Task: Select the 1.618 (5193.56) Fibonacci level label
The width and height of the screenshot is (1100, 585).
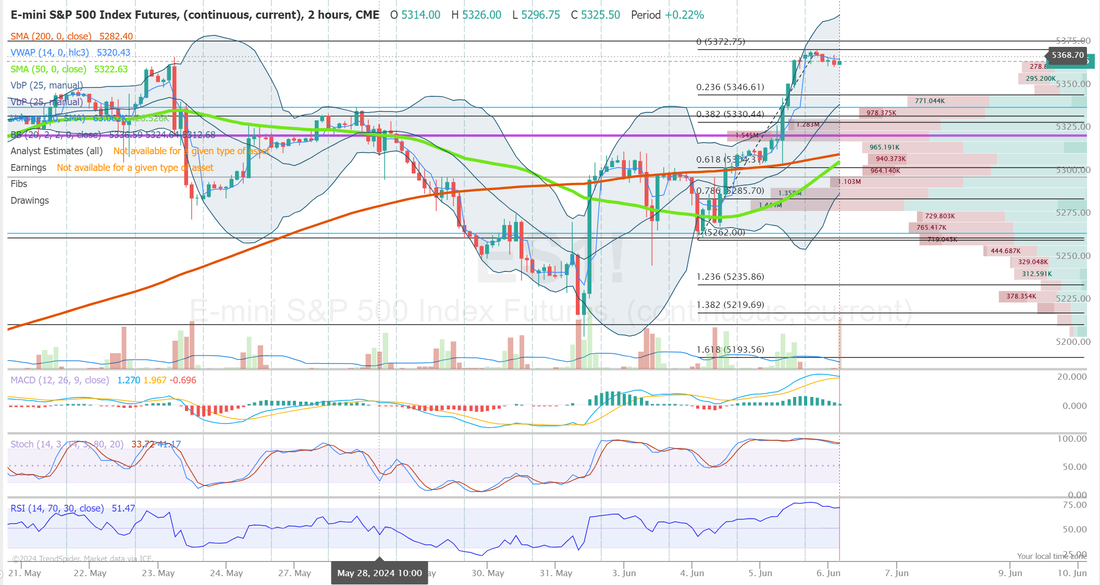Action: (730, 349)
